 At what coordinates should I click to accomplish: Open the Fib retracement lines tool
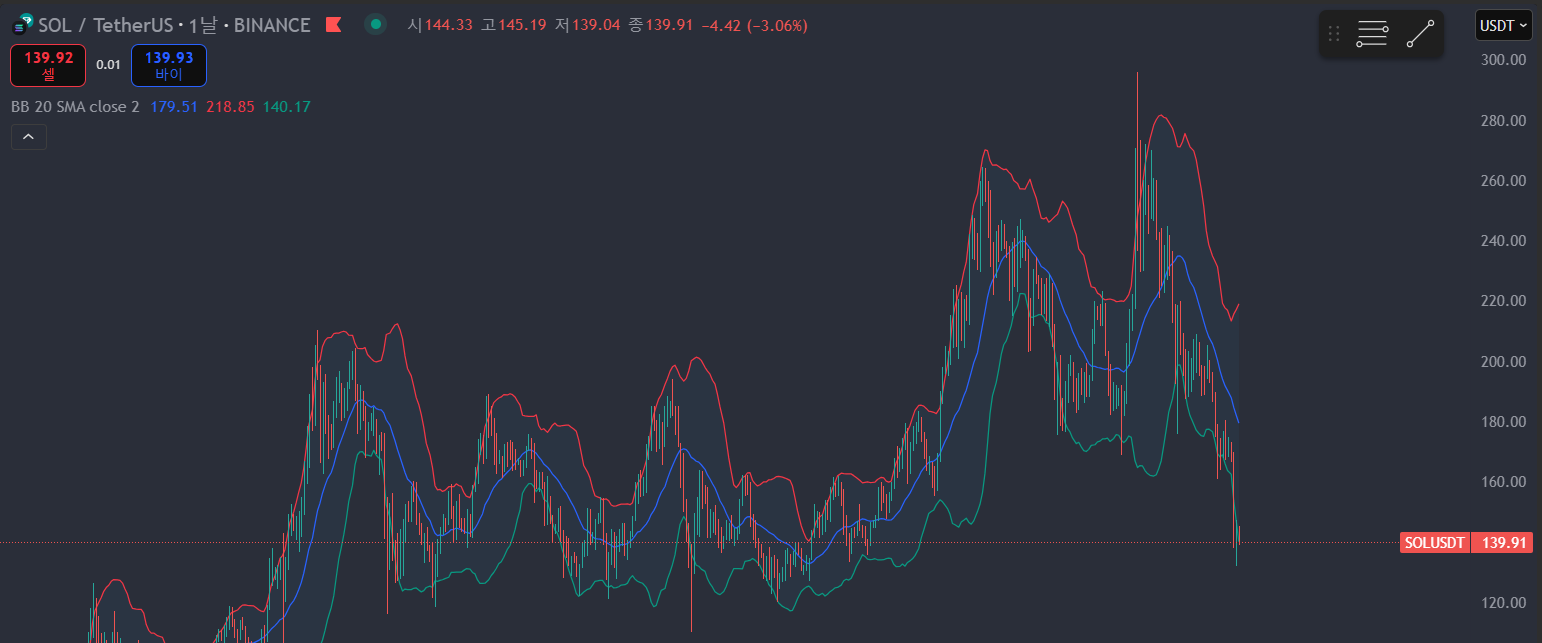pos(1372,35)
